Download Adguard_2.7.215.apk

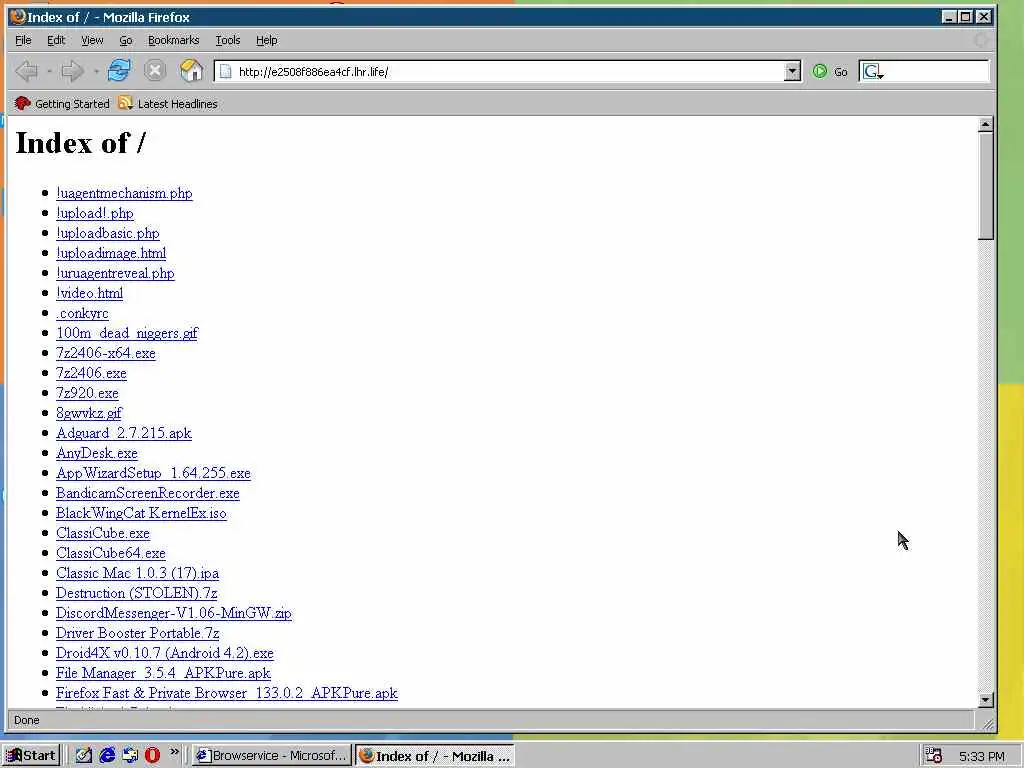(x=124, y=433)
